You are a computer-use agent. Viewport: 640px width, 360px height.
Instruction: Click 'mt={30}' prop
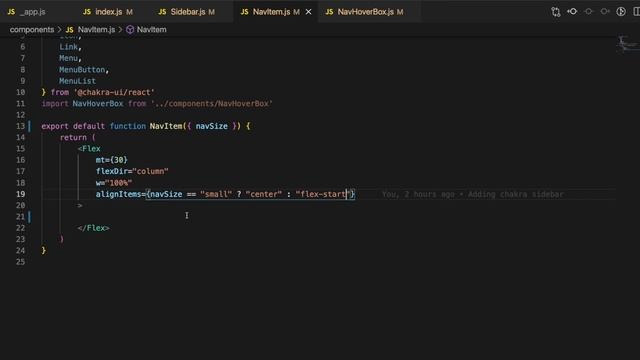(111, 160)
